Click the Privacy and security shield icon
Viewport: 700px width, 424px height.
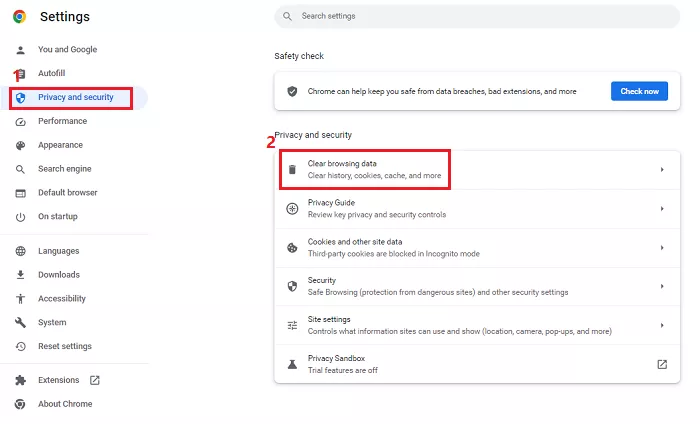[21, 98]
